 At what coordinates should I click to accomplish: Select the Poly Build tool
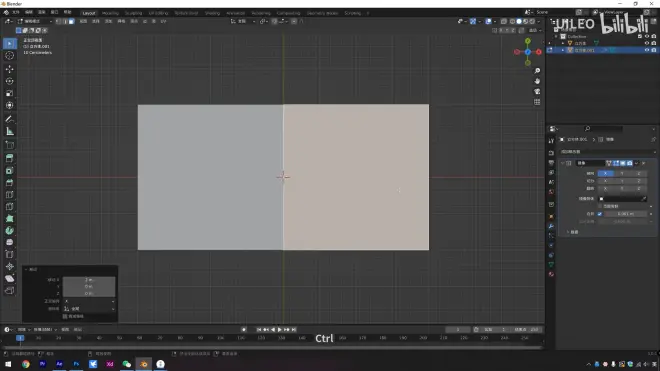point(10,219)
